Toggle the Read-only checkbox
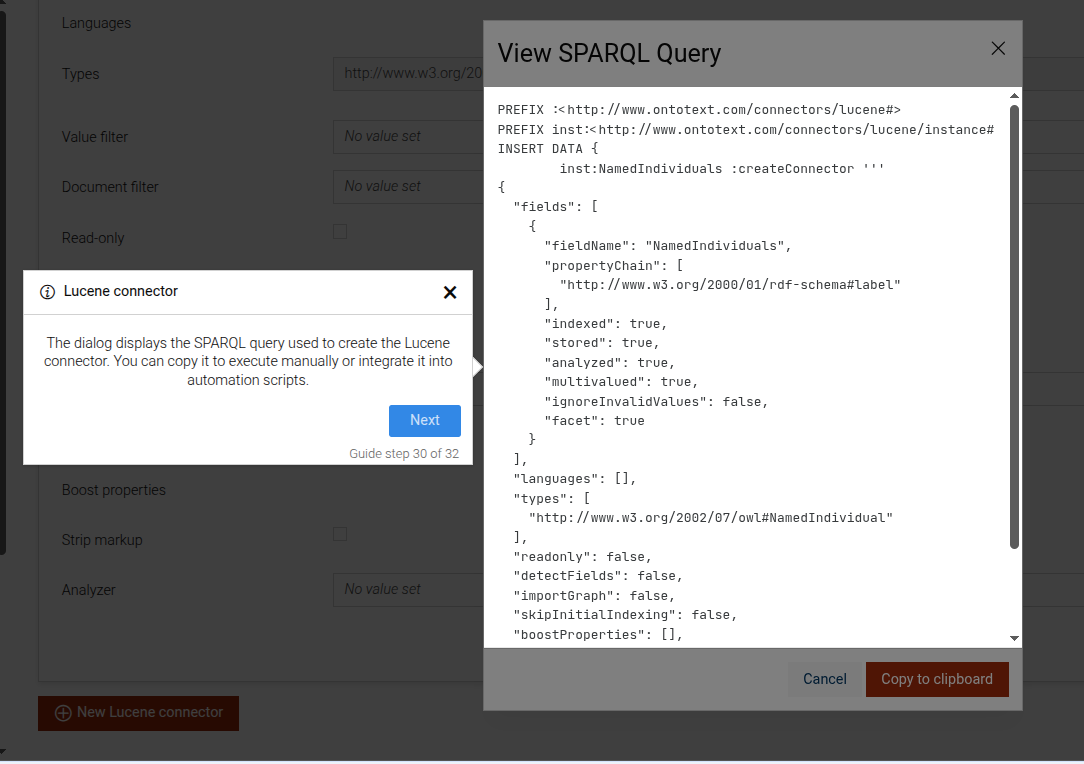The height and width of the screenshot is (764, 1084). click(340, 232)
